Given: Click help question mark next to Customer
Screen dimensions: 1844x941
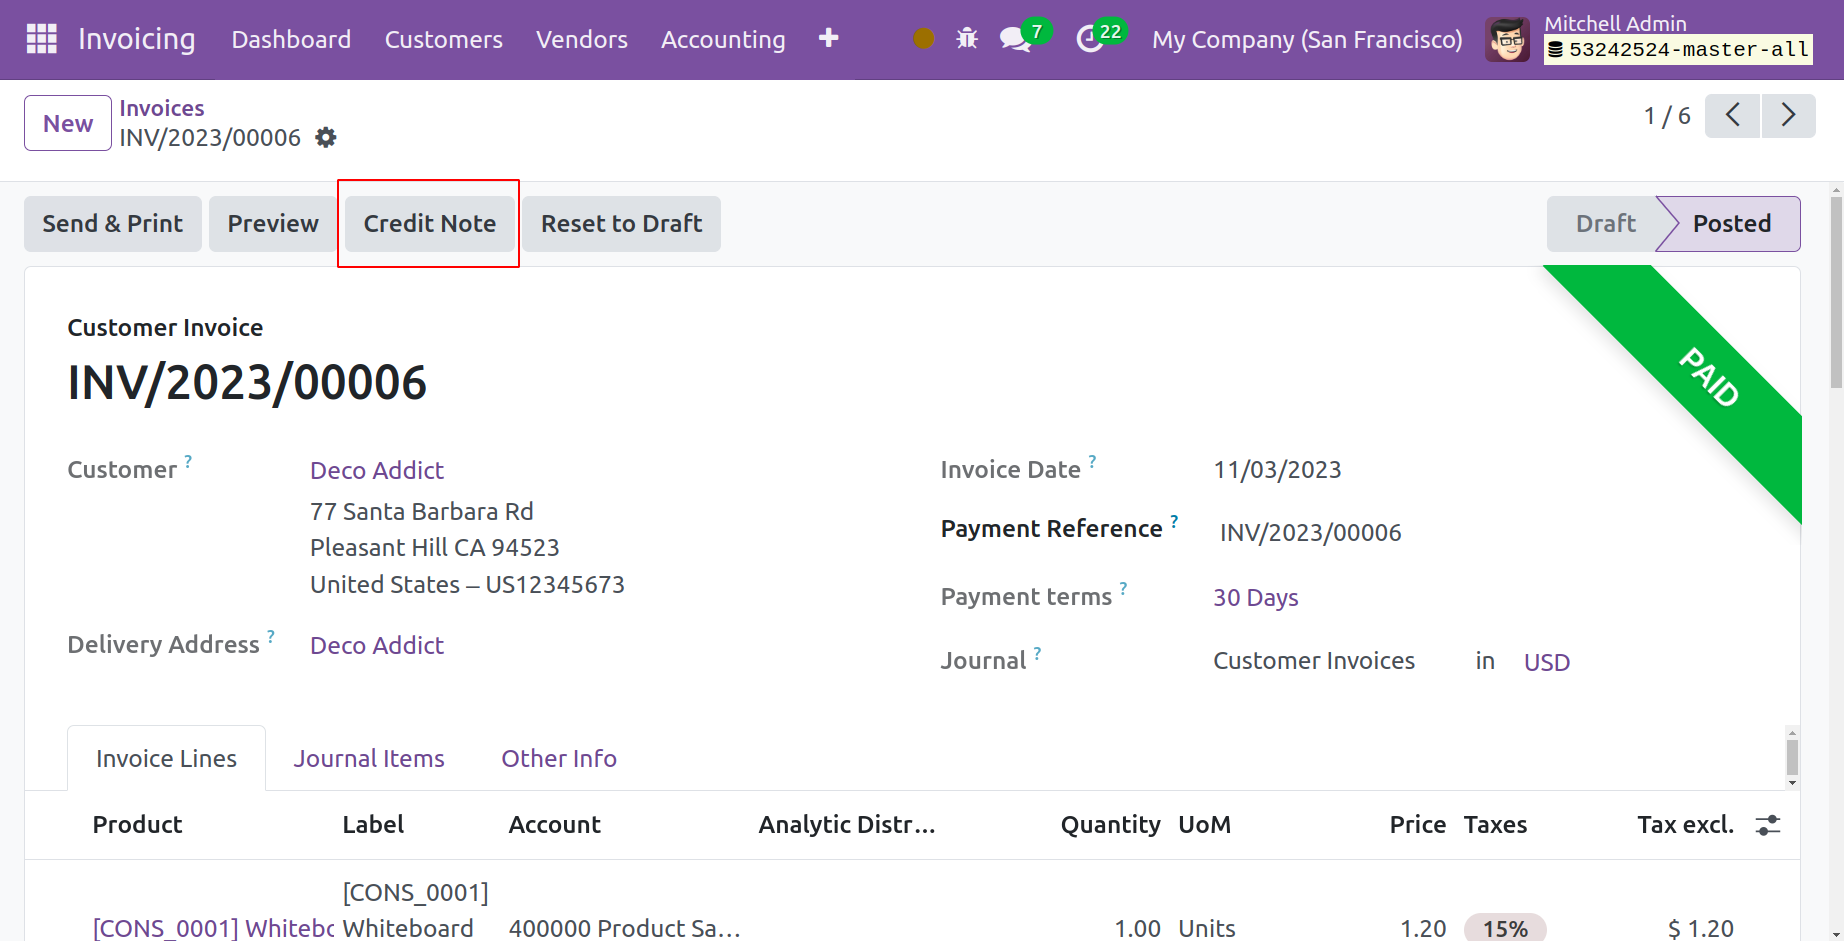Looking at the screenshot, I should click(x=188, y=461).
